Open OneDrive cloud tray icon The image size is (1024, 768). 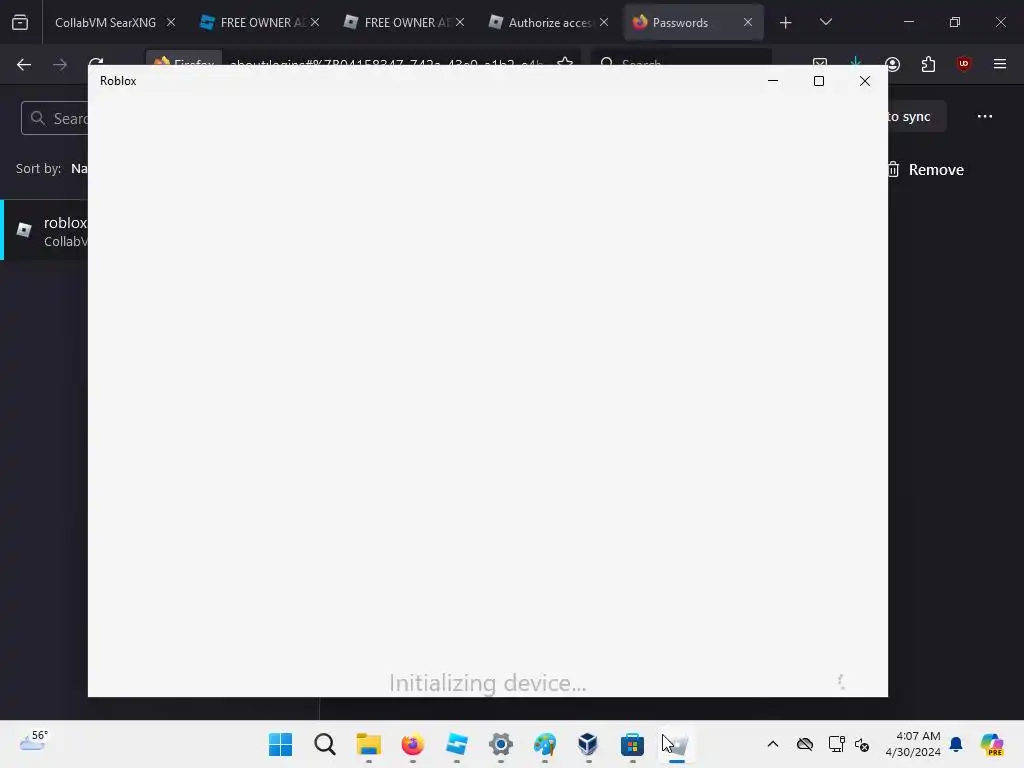805,744
